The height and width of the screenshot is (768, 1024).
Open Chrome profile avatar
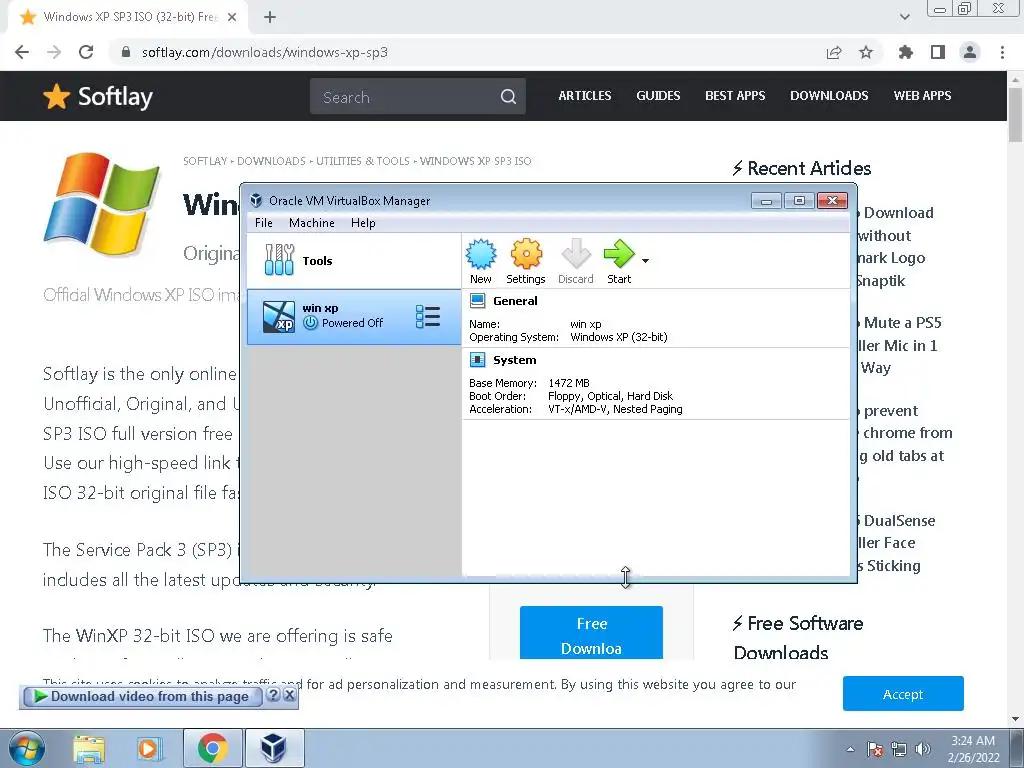click(x=970, y=52)
